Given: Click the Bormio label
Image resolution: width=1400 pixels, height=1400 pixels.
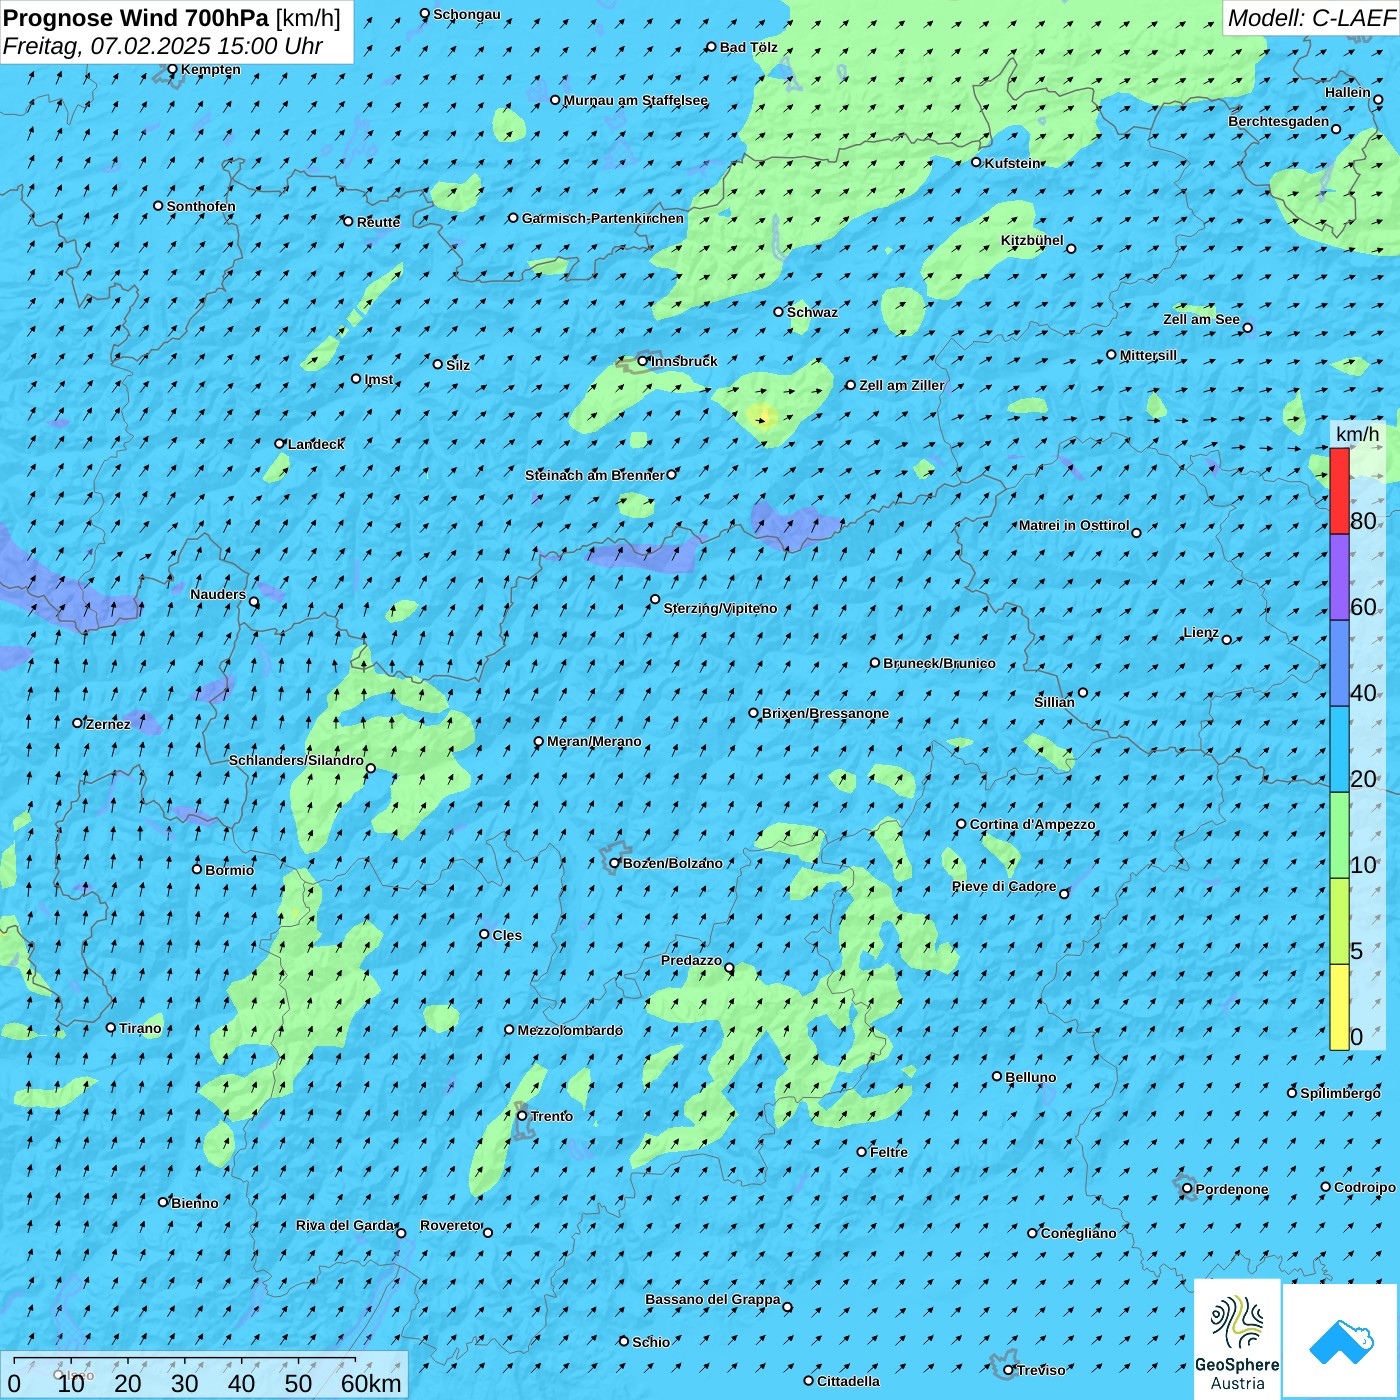Looking at the screenshot, I should click(x=229, y=870).
